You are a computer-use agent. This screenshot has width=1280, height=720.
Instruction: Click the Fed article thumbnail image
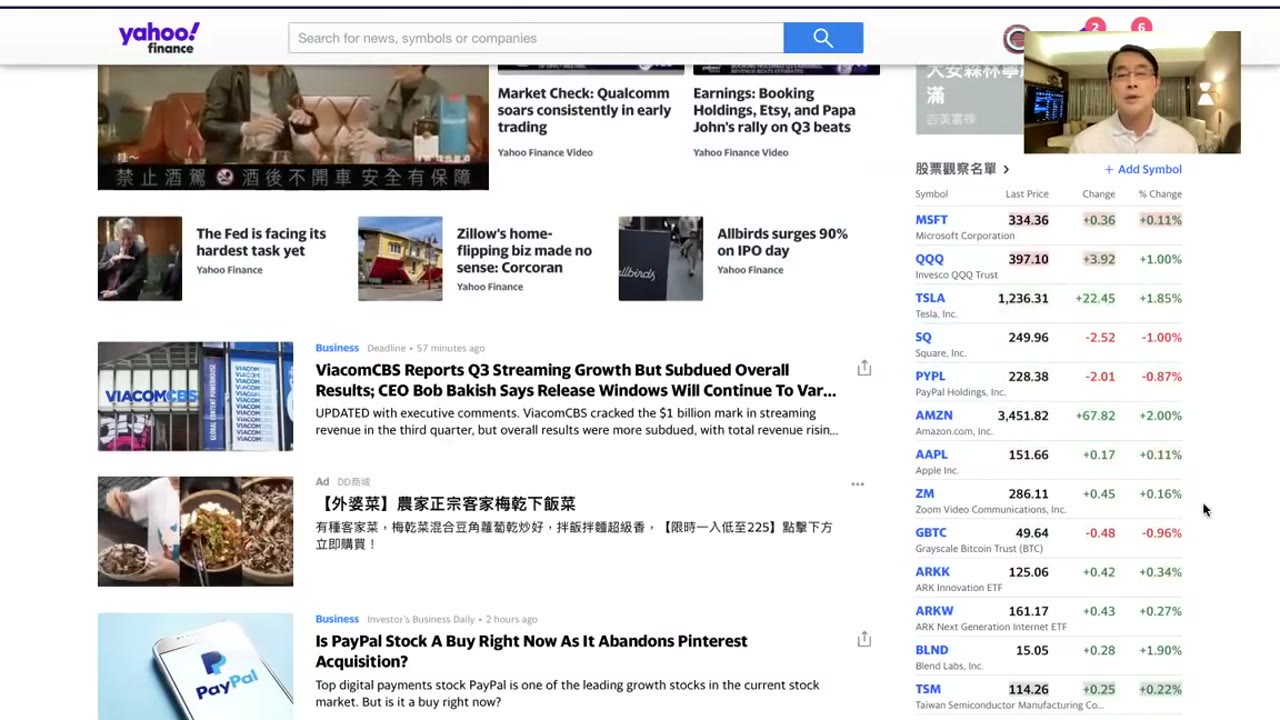(140, 258)
